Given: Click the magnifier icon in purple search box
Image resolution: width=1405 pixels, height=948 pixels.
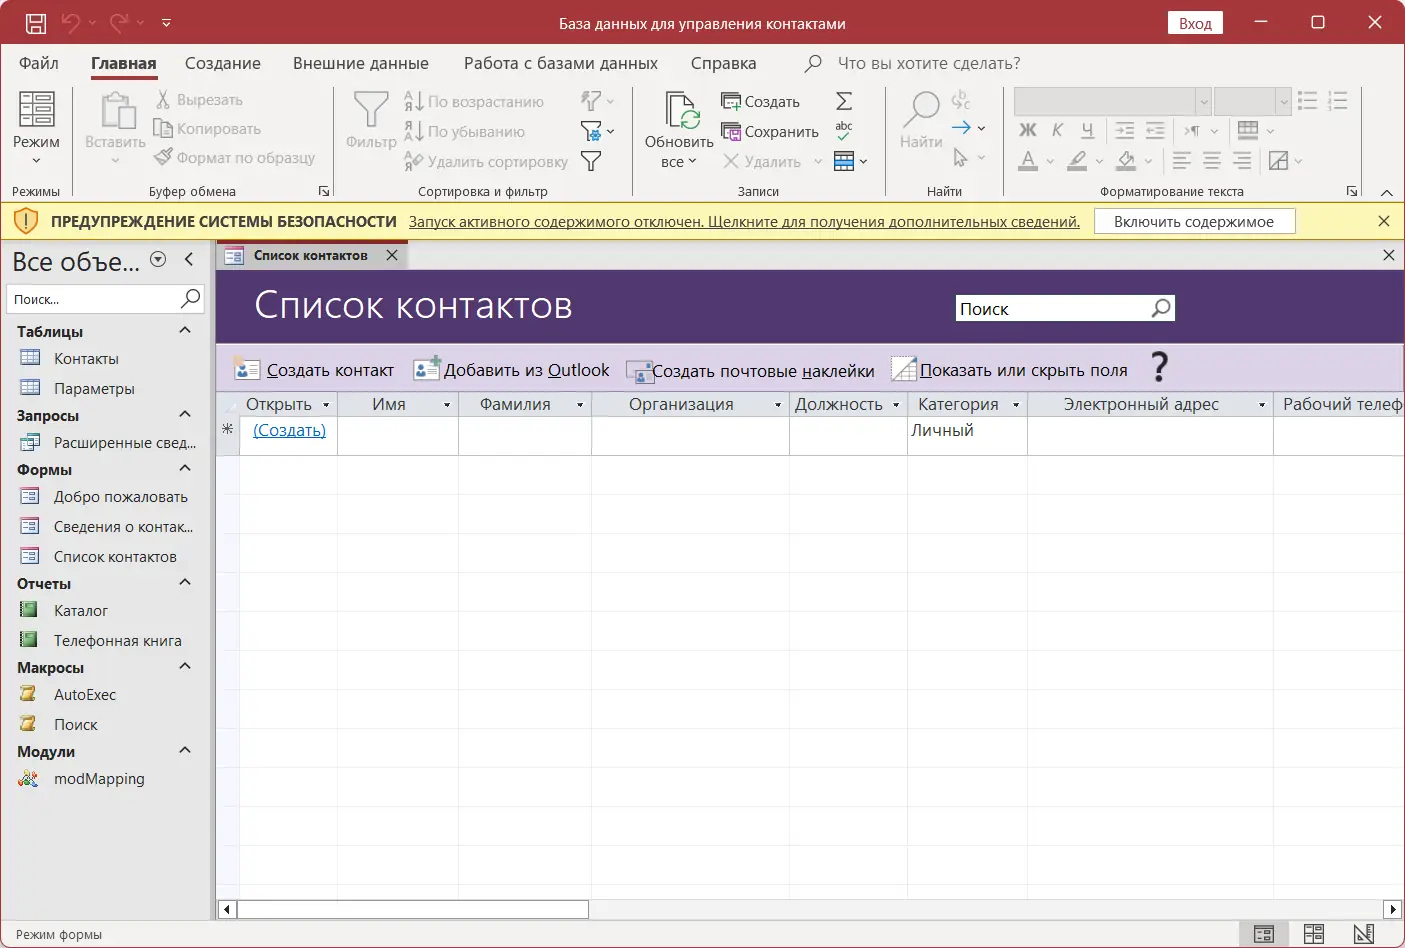Looking at the screenshot, I should (1161, 308).
